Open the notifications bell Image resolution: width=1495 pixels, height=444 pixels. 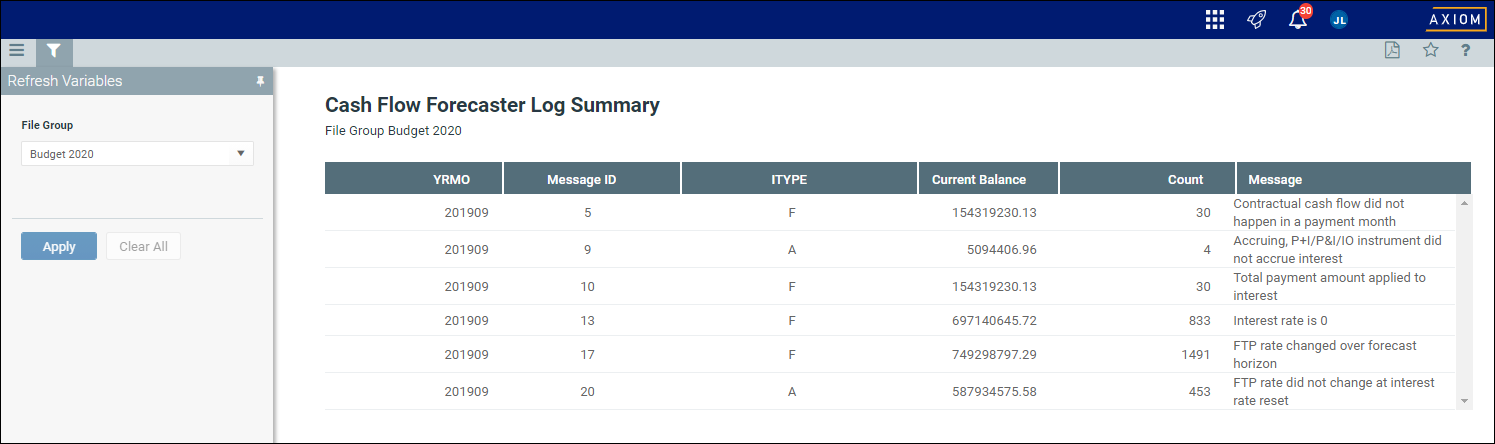pos(1298,20)
